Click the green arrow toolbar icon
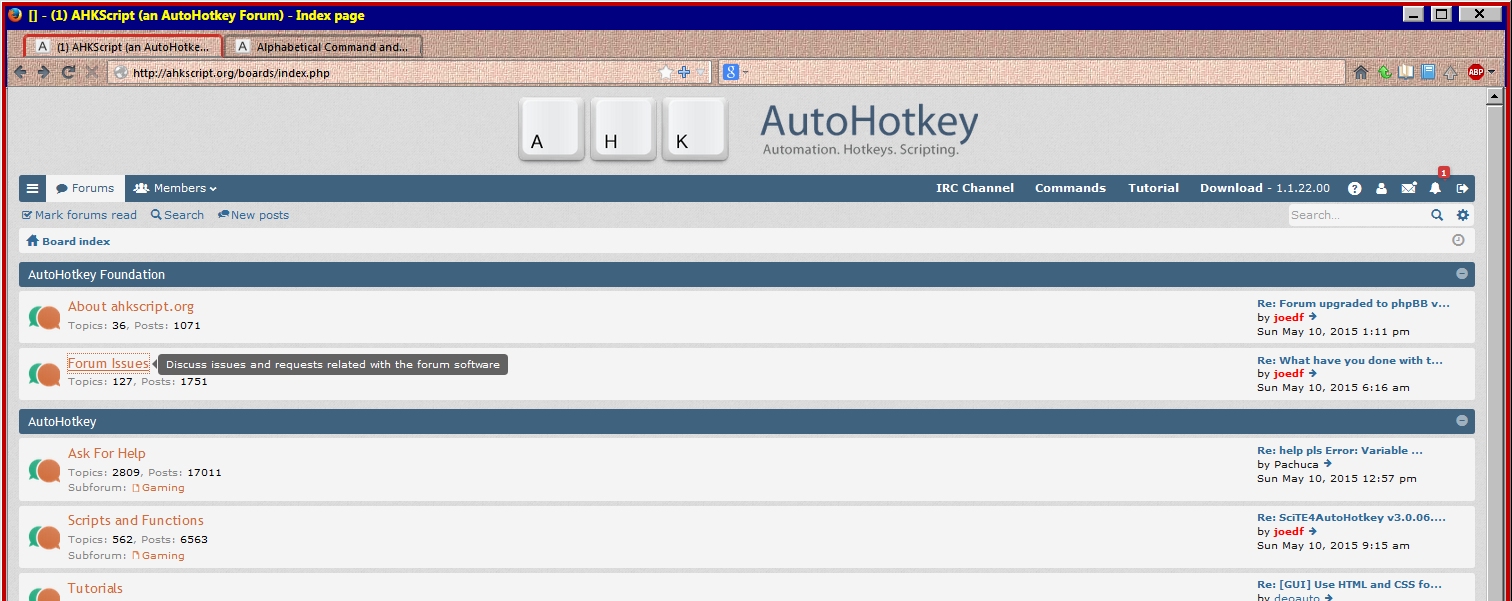This screenshot has width=1512, height=601. pos(1384,72)
